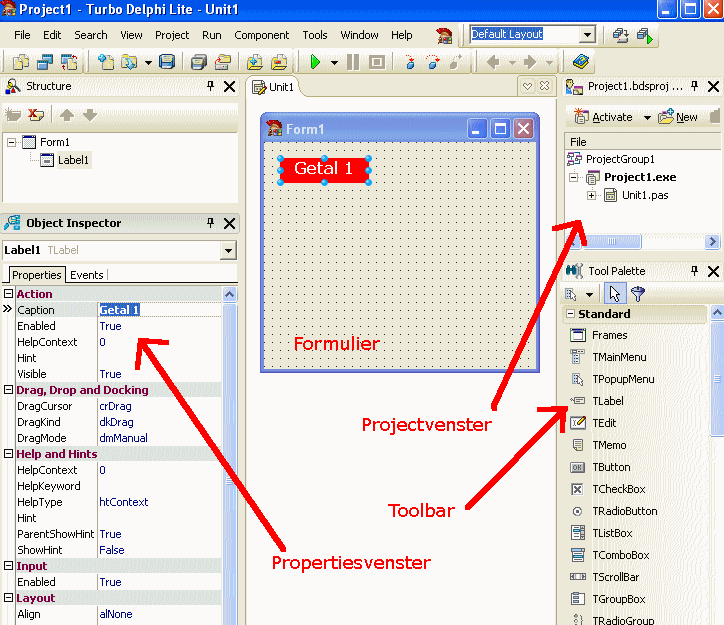Screen dimensions: 724x625
Task: Pin the Tool Palette panel
Action: [x=694, y=271]
